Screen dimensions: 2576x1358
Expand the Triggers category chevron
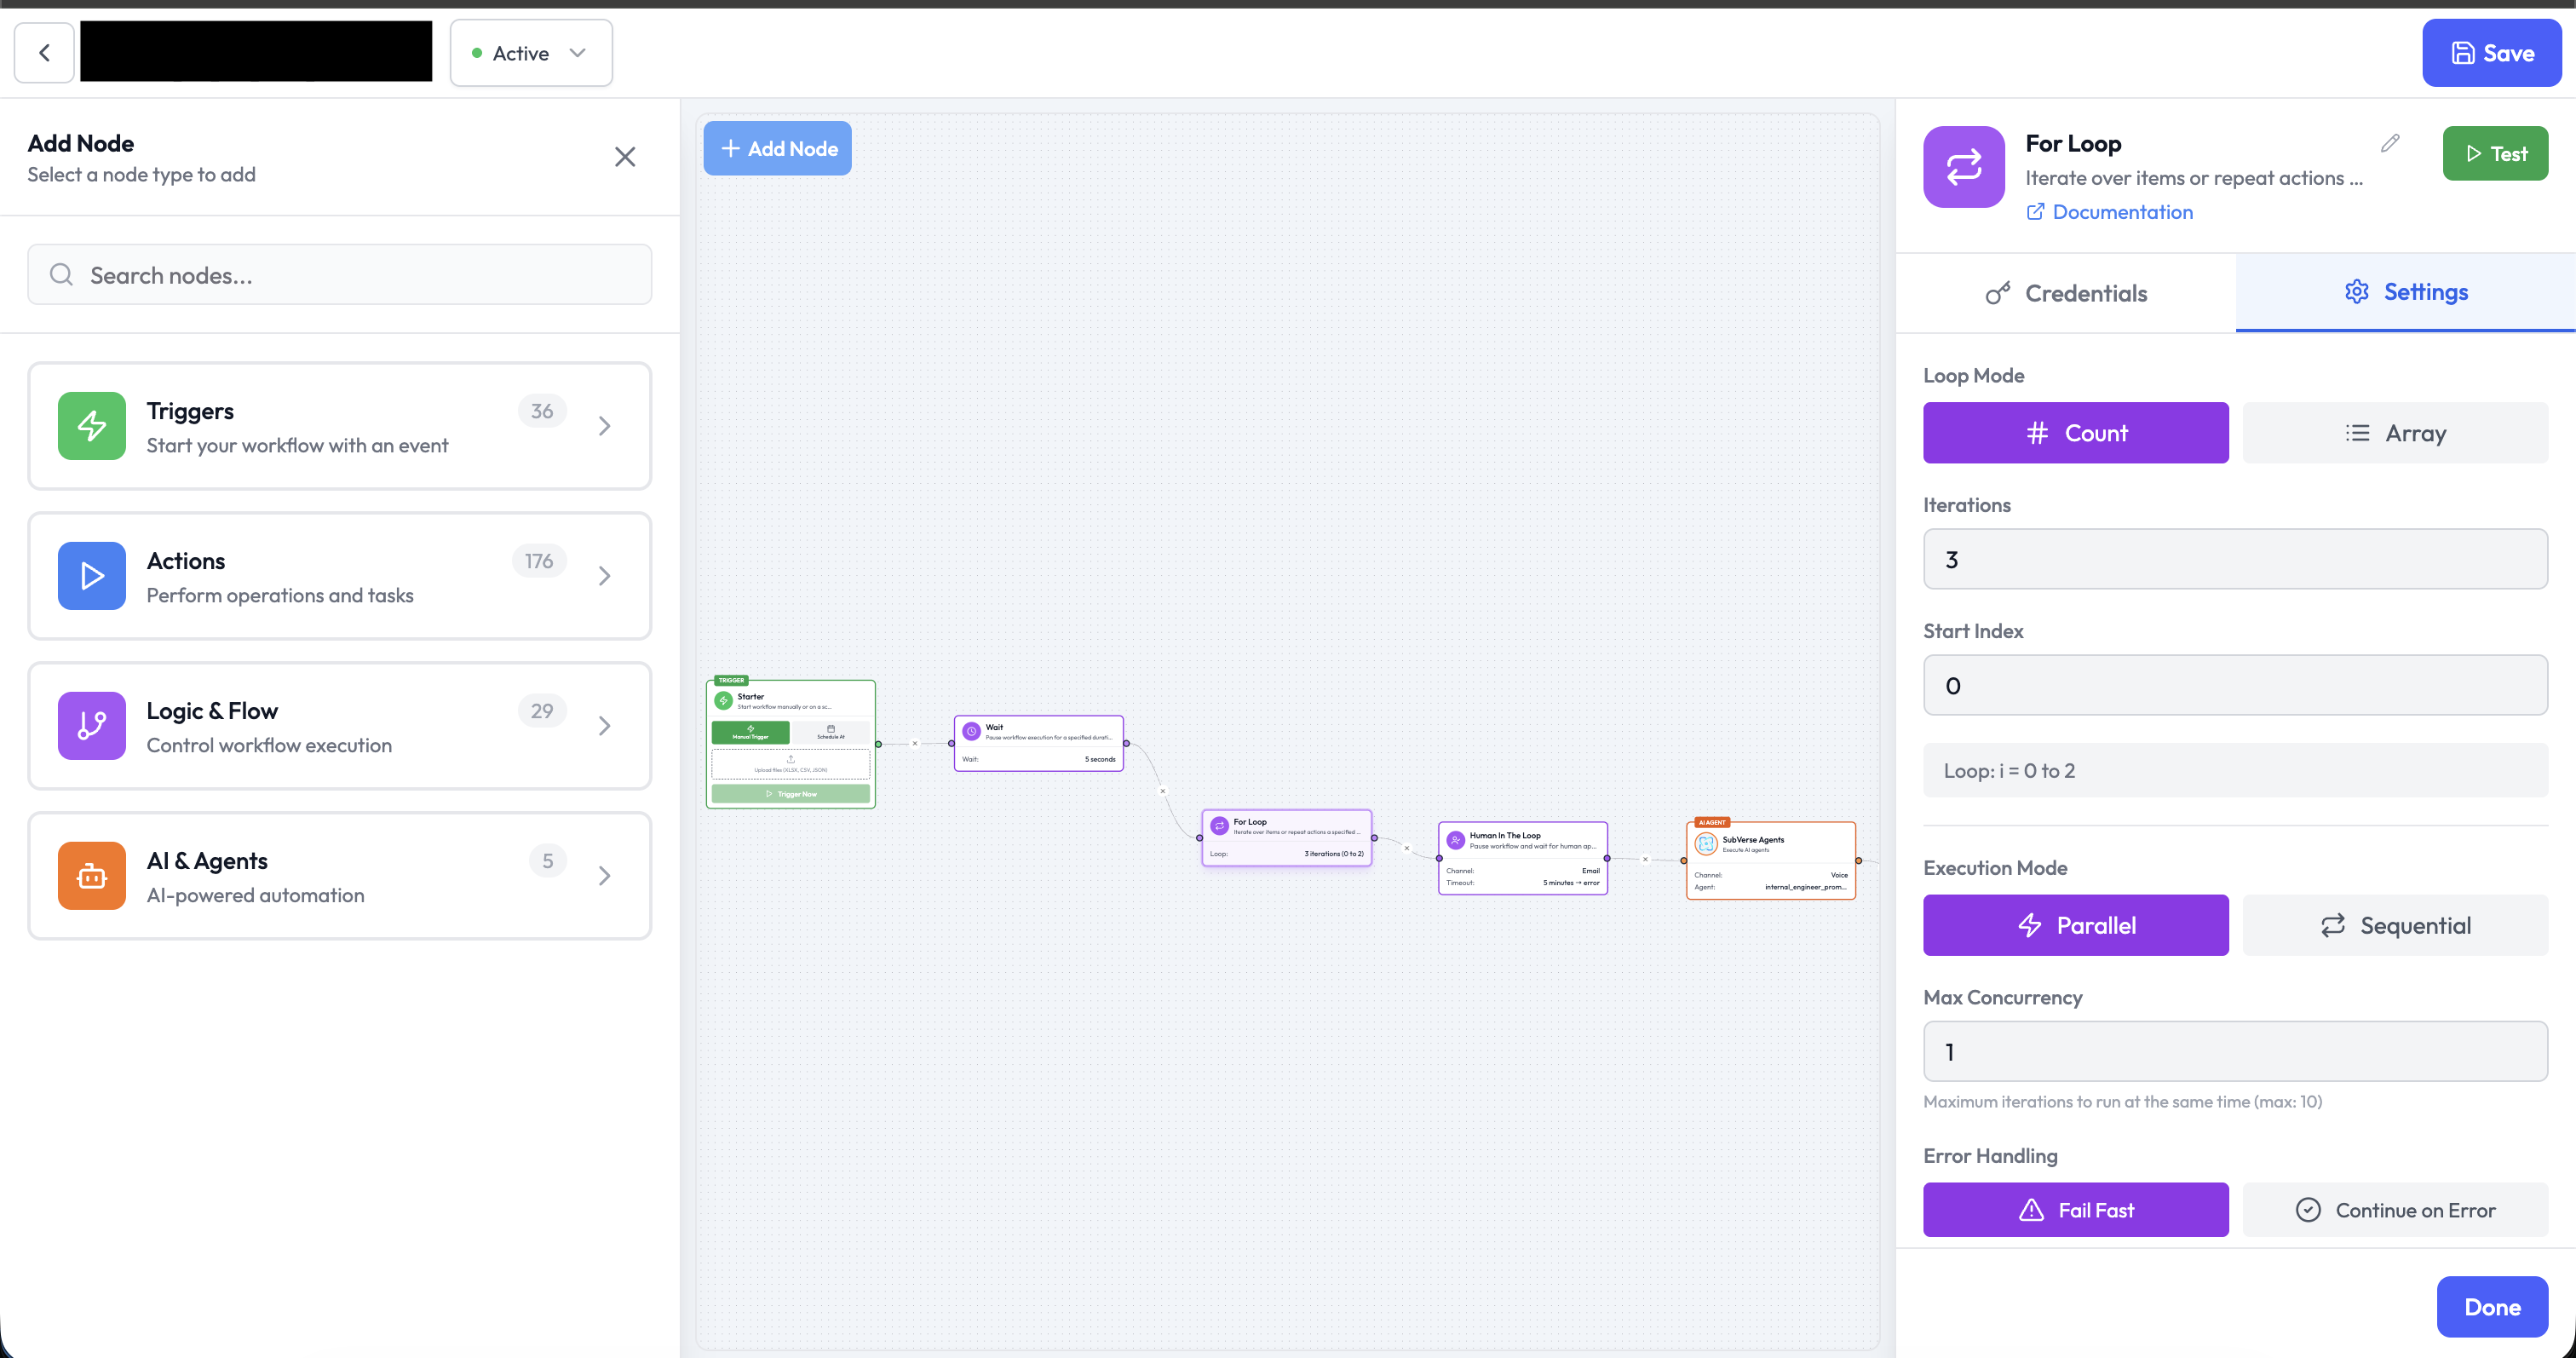click(x=604, y=426)
